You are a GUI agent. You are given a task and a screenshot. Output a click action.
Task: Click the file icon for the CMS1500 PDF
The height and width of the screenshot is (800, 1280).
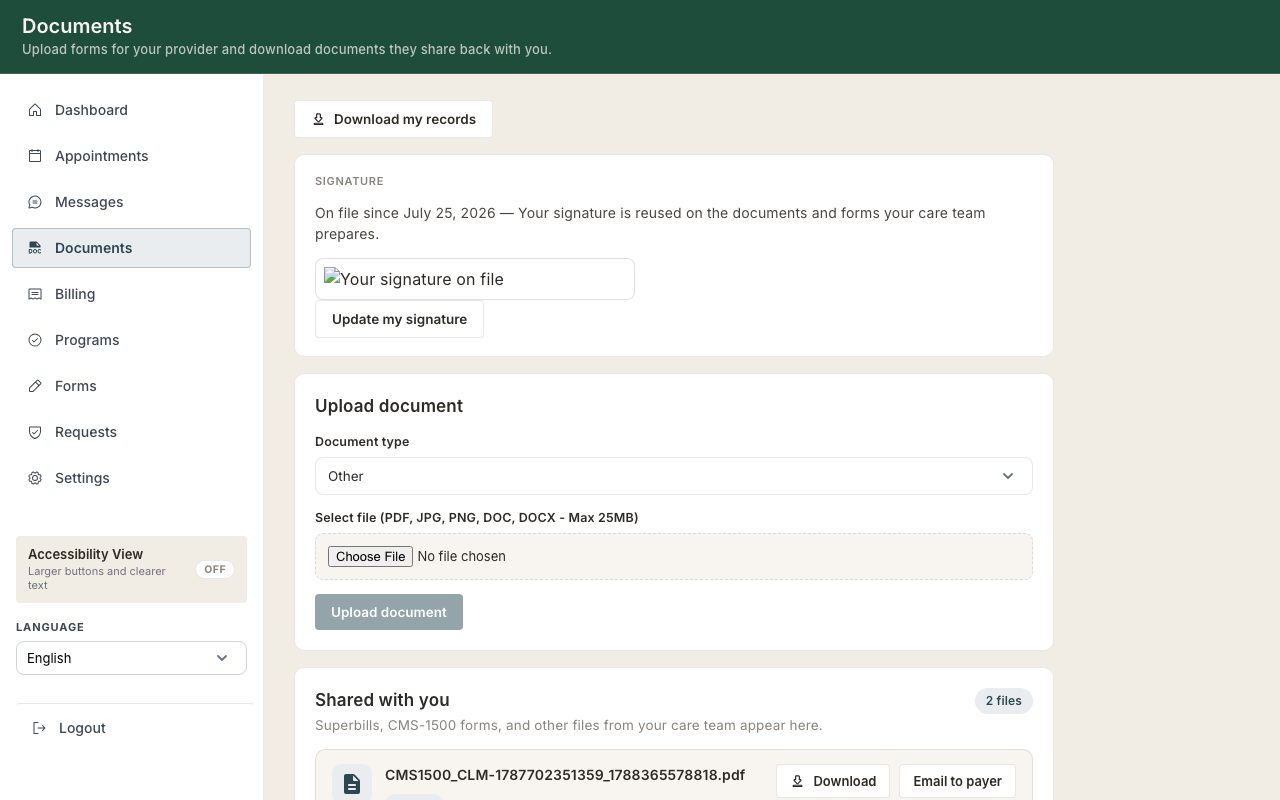352,784
